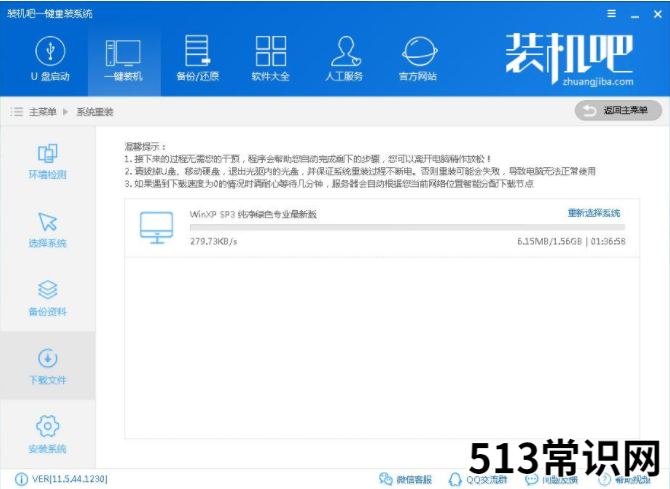
Task: Click the download progress bar
Action: (407, 227)
